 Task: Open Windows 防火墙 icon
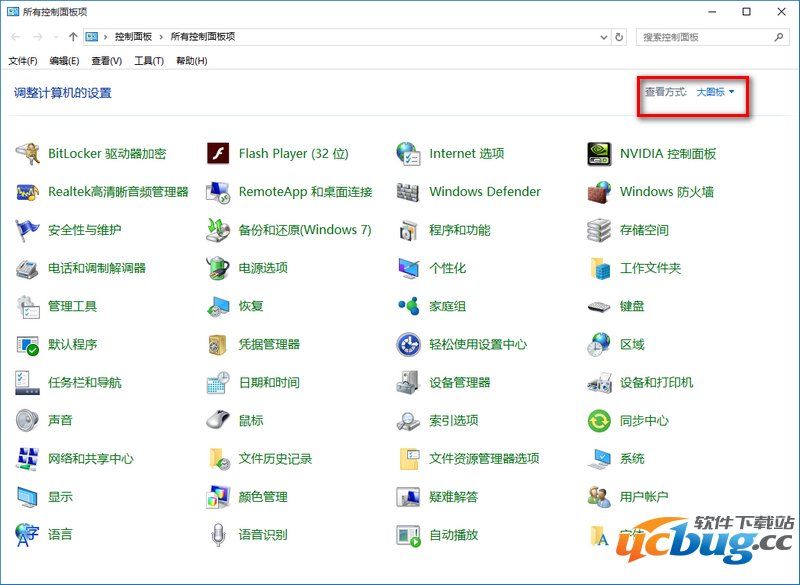(x=599, y=192)
